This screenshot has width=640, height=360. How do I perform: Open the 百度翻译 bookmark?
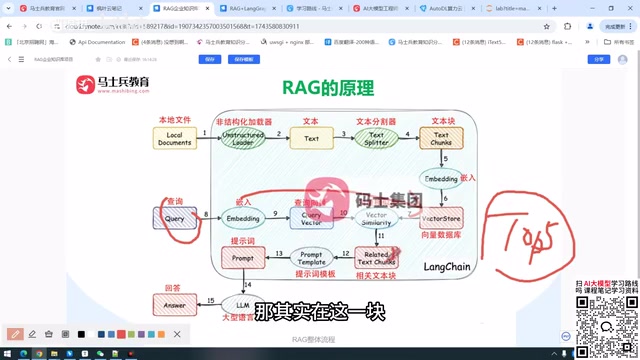coord(351,42)
